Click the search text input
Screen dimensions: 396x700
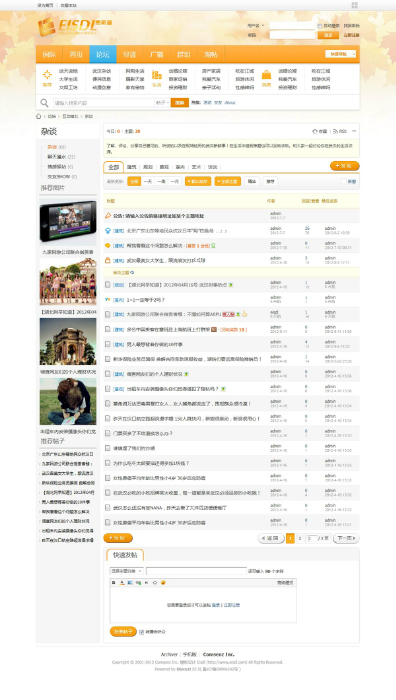[x=104, y=103]
